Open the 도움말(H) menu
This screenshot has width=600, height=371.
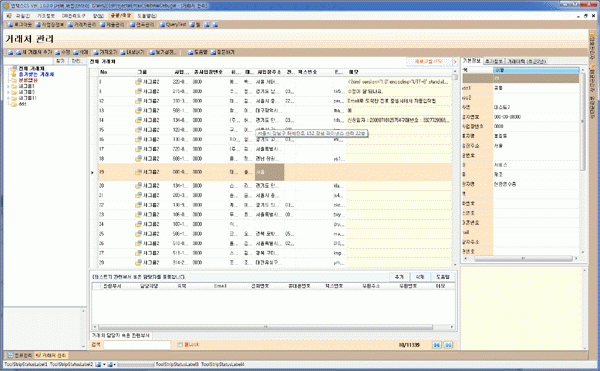pyautogui.click(x=147, y=16)
